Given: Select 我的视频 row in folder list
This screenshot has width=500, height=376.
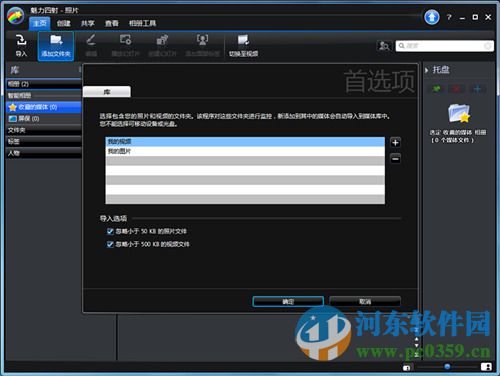Looking at the screenshot, I should point(245,142).
